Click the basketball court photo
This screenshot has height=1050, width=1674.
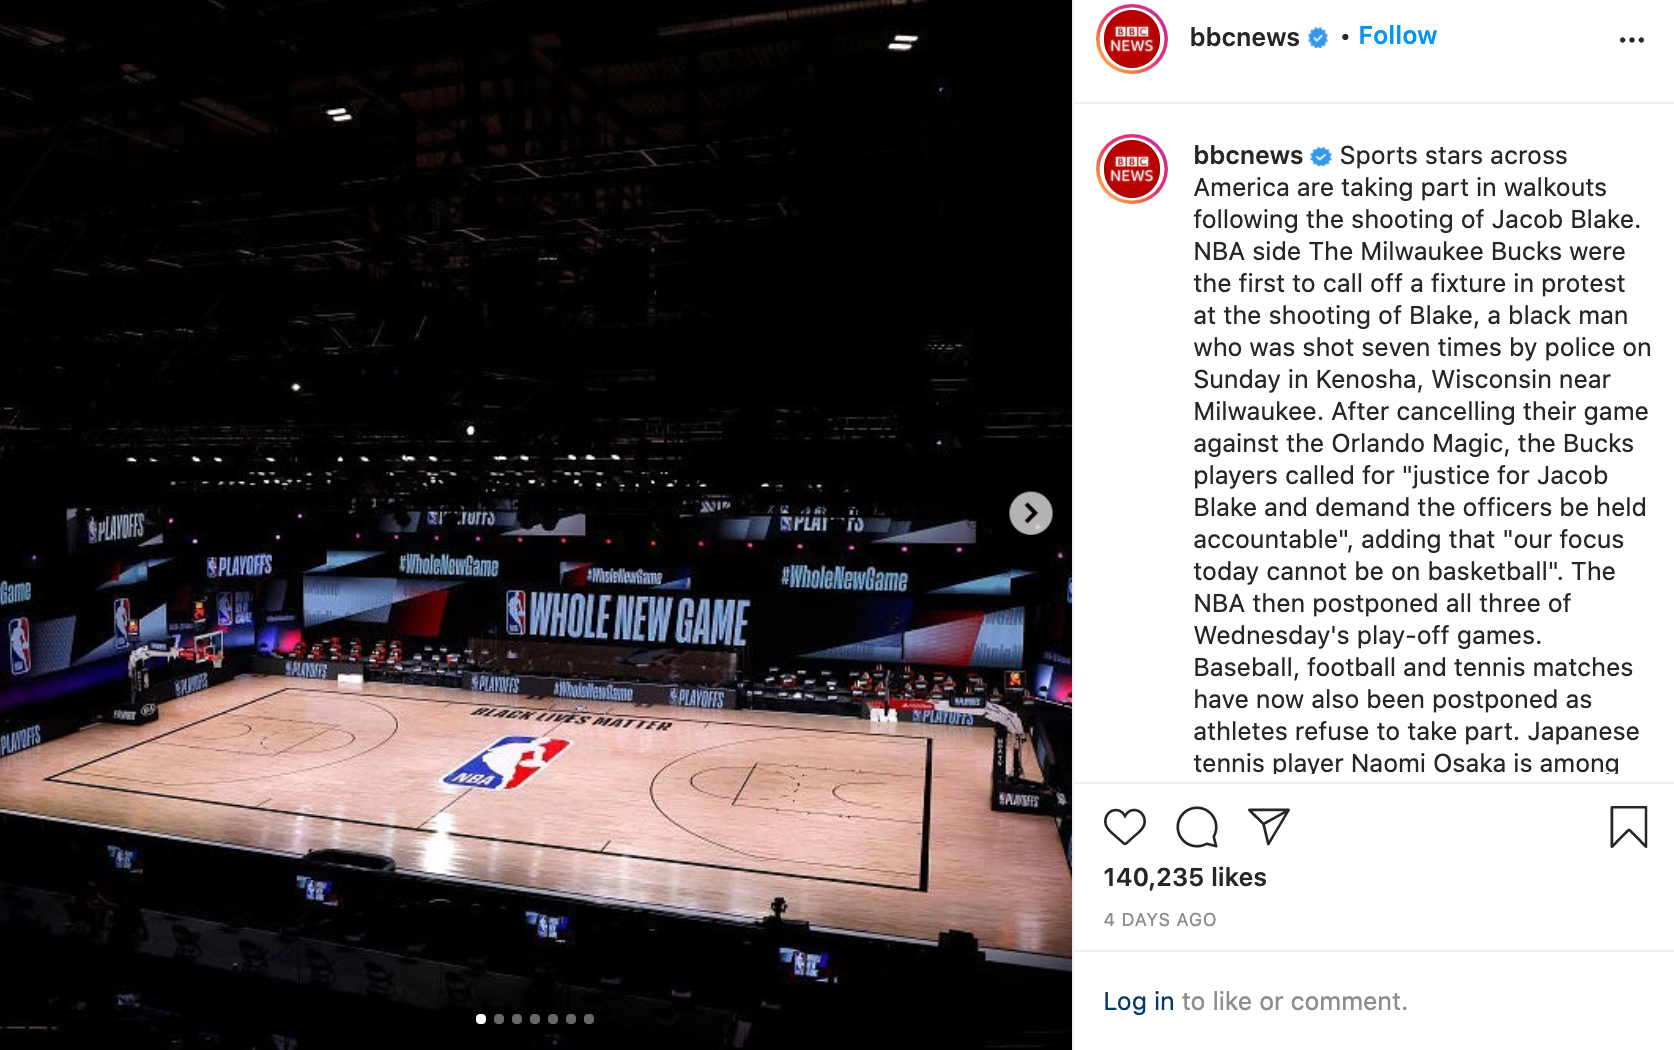[x=536, y=525]
